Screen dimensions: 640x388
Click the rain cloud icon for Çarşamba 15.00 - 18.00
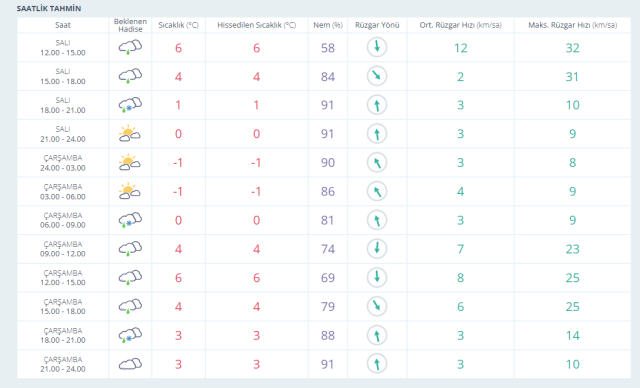click(130, 306)
